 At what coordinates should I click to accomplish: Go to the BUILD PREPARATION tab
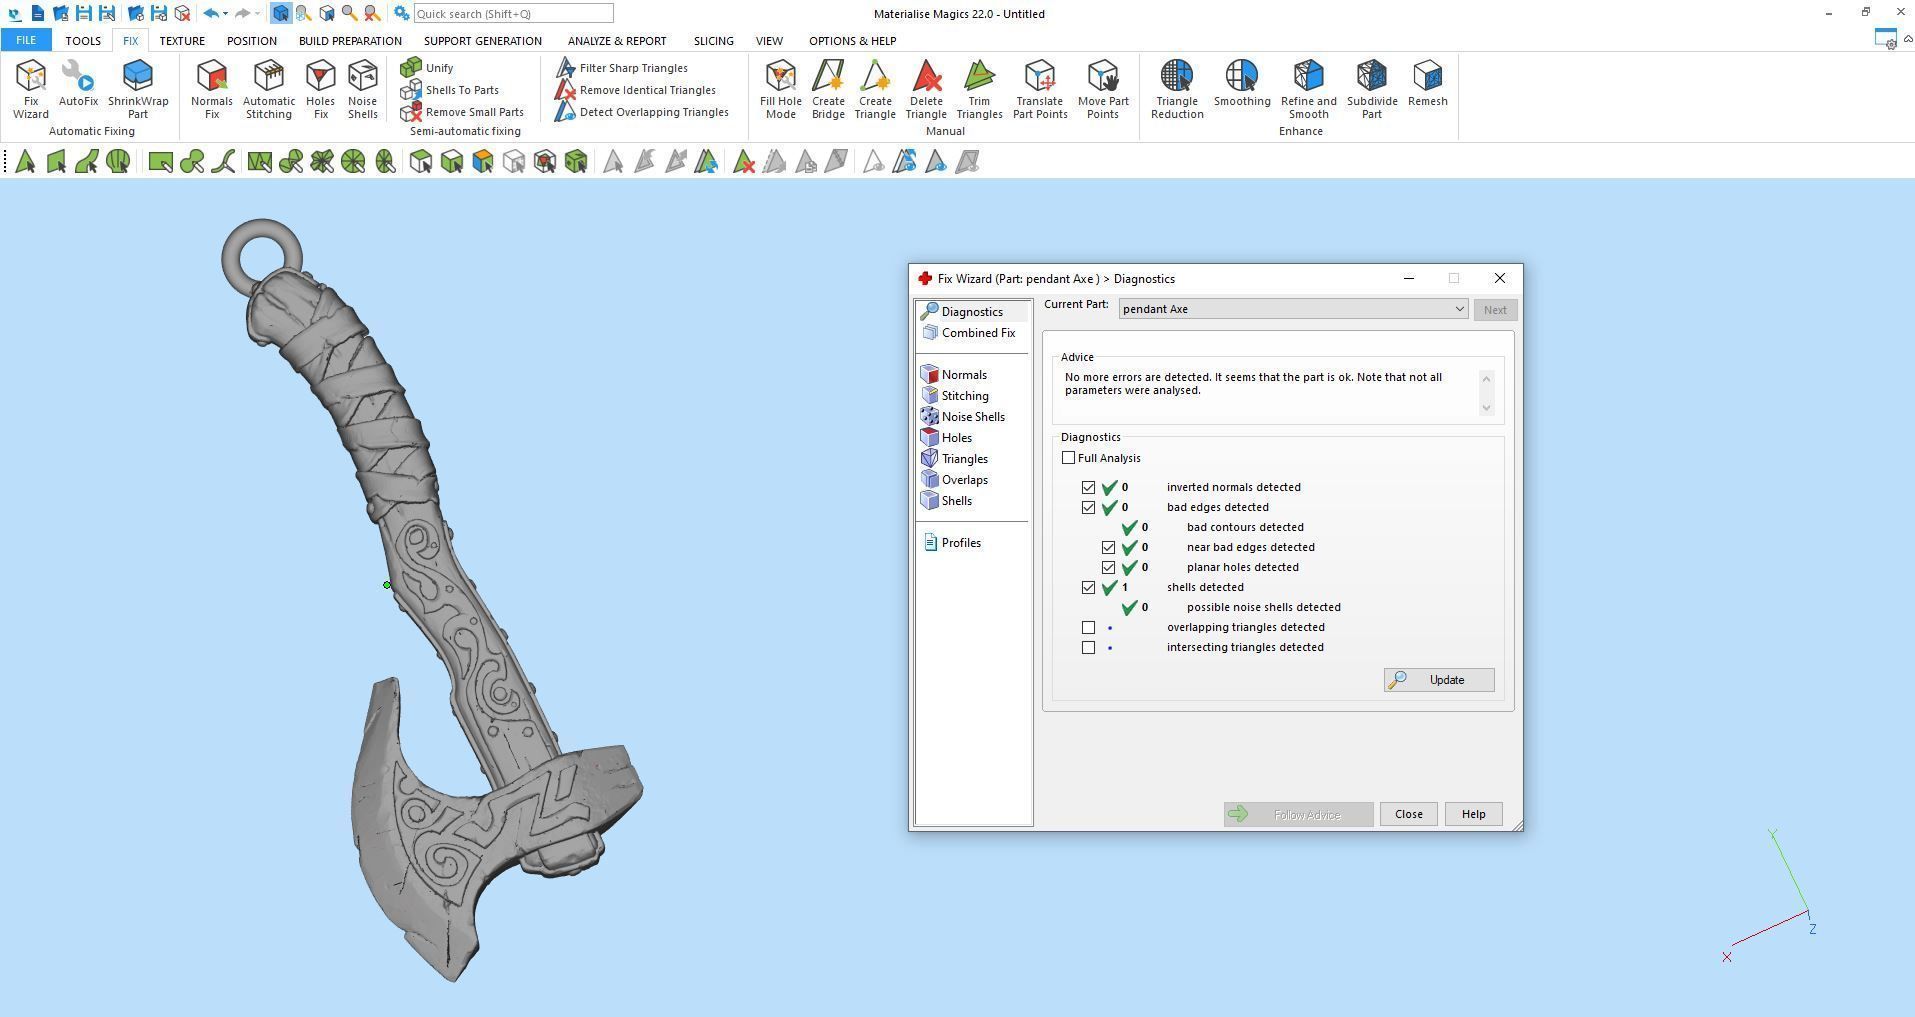tap(350, 41)
